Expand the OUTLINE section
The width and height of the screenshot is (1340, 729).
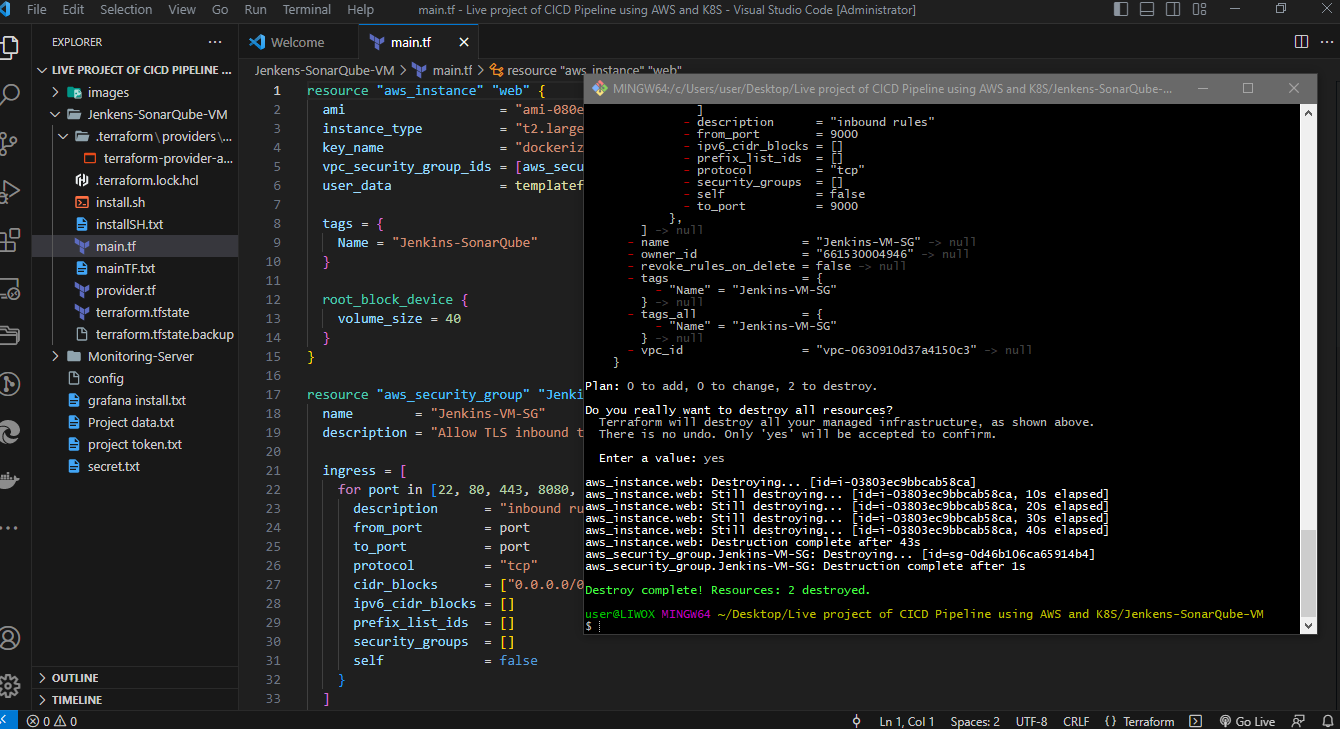[75, 678]
